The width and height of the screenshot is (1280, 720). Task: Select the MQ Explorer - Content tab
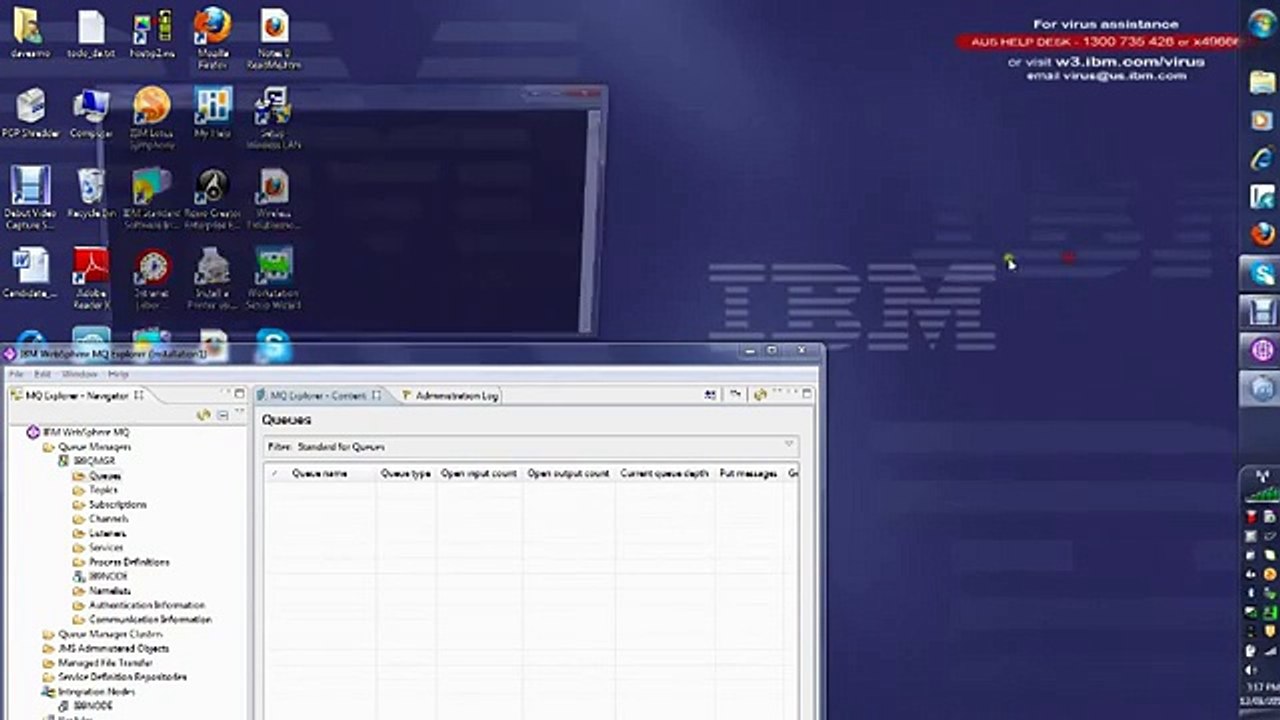pos(319,396)
